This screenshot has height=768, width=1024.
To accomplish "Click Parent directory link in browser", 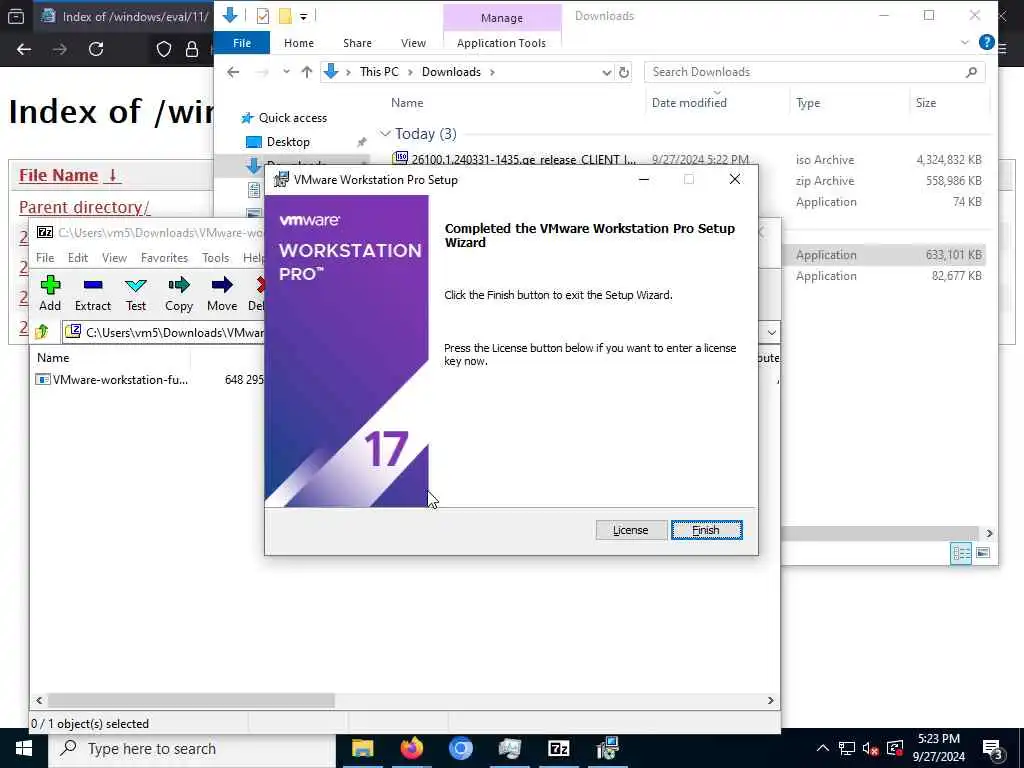I will point(84,207).
